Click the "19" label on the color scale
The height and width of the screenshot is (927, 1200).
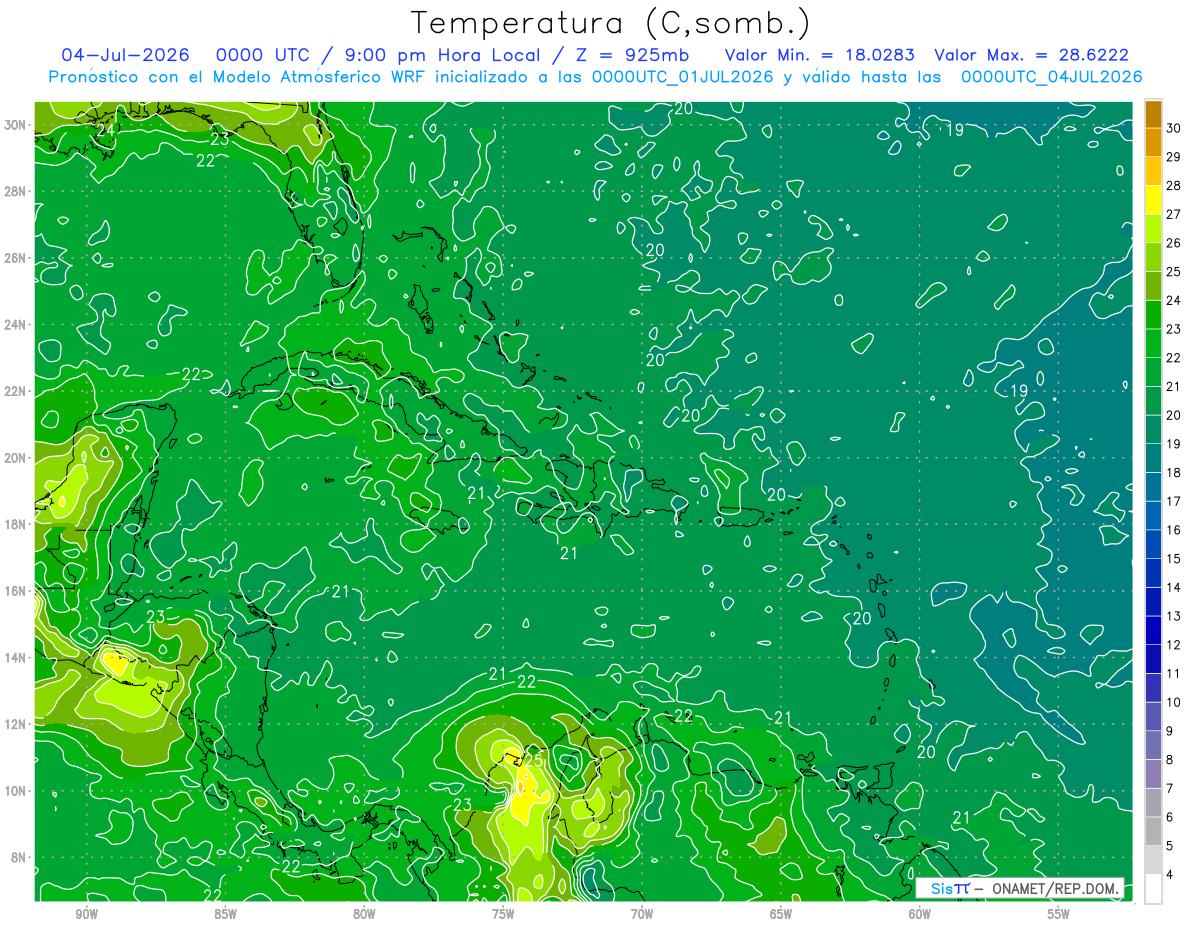tap(1174, 444)
